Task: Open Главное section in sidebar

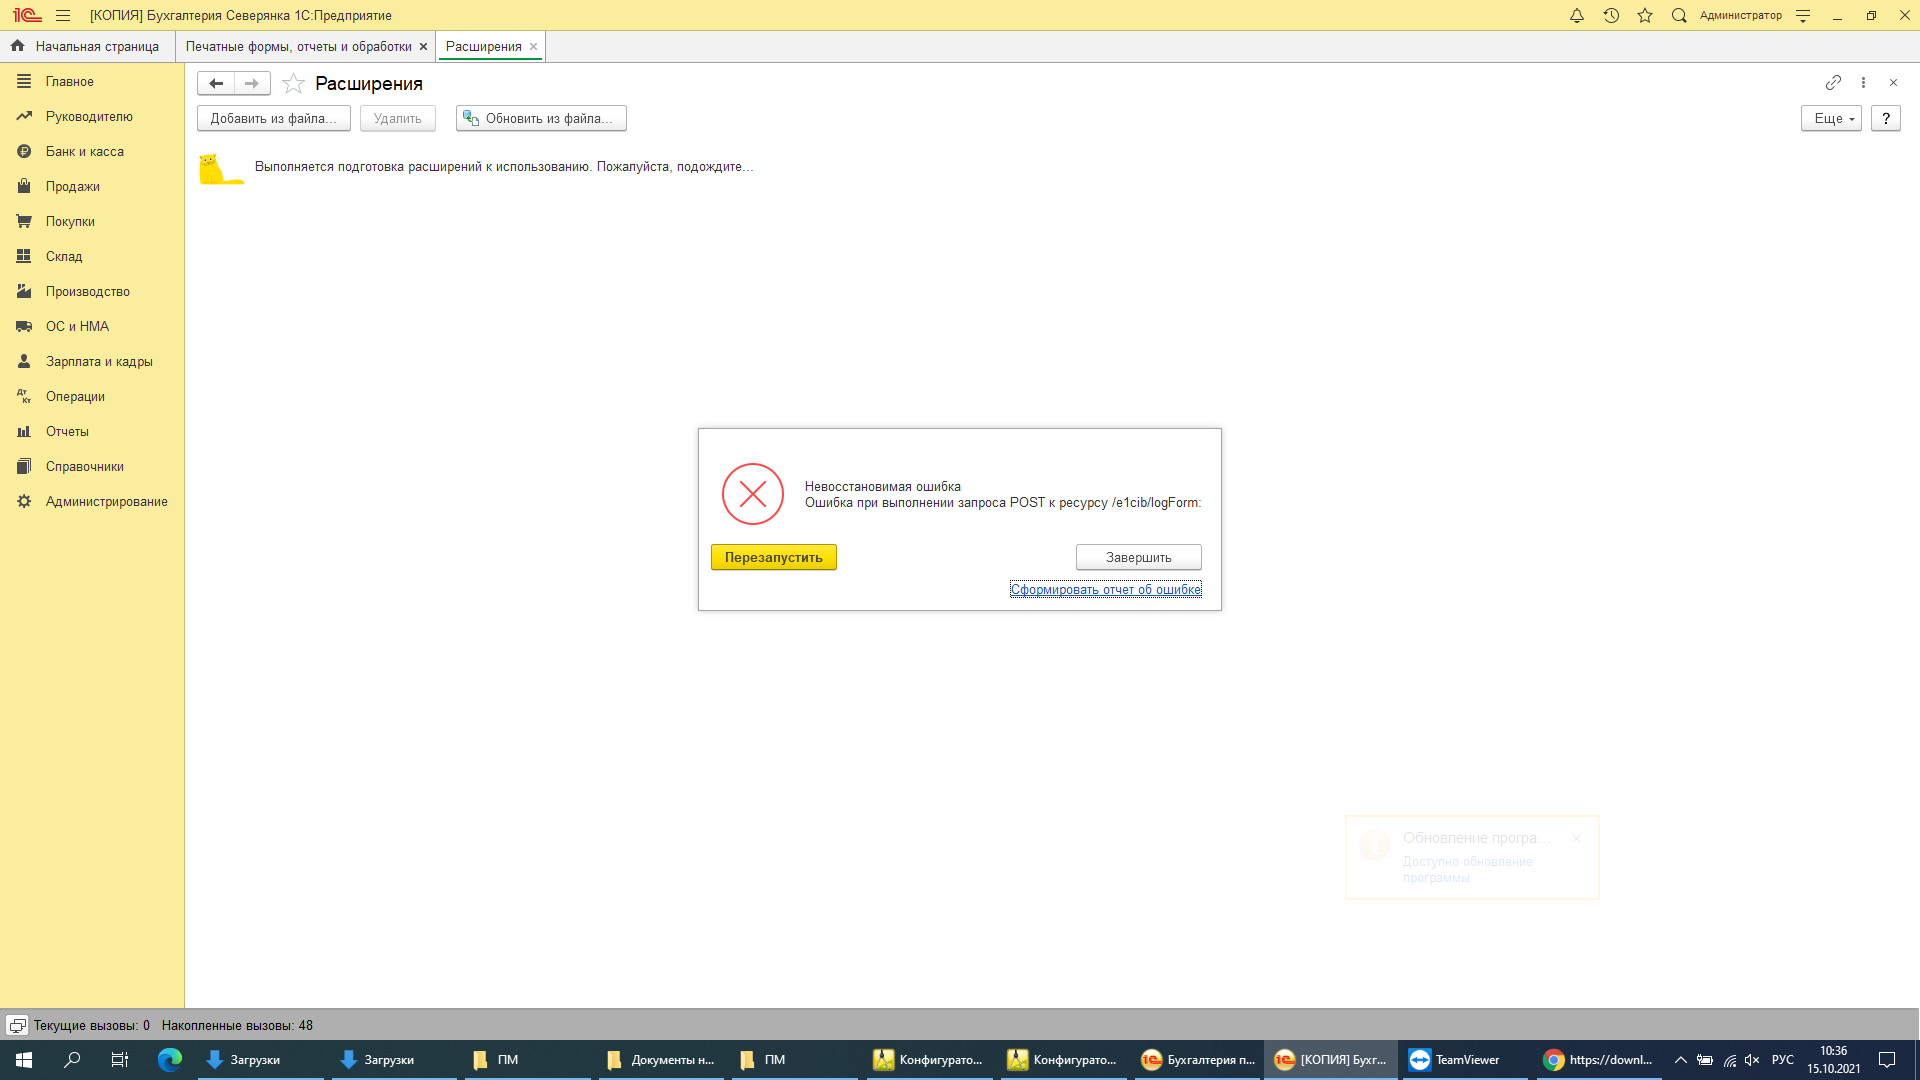Action: [x=92, y=81]
